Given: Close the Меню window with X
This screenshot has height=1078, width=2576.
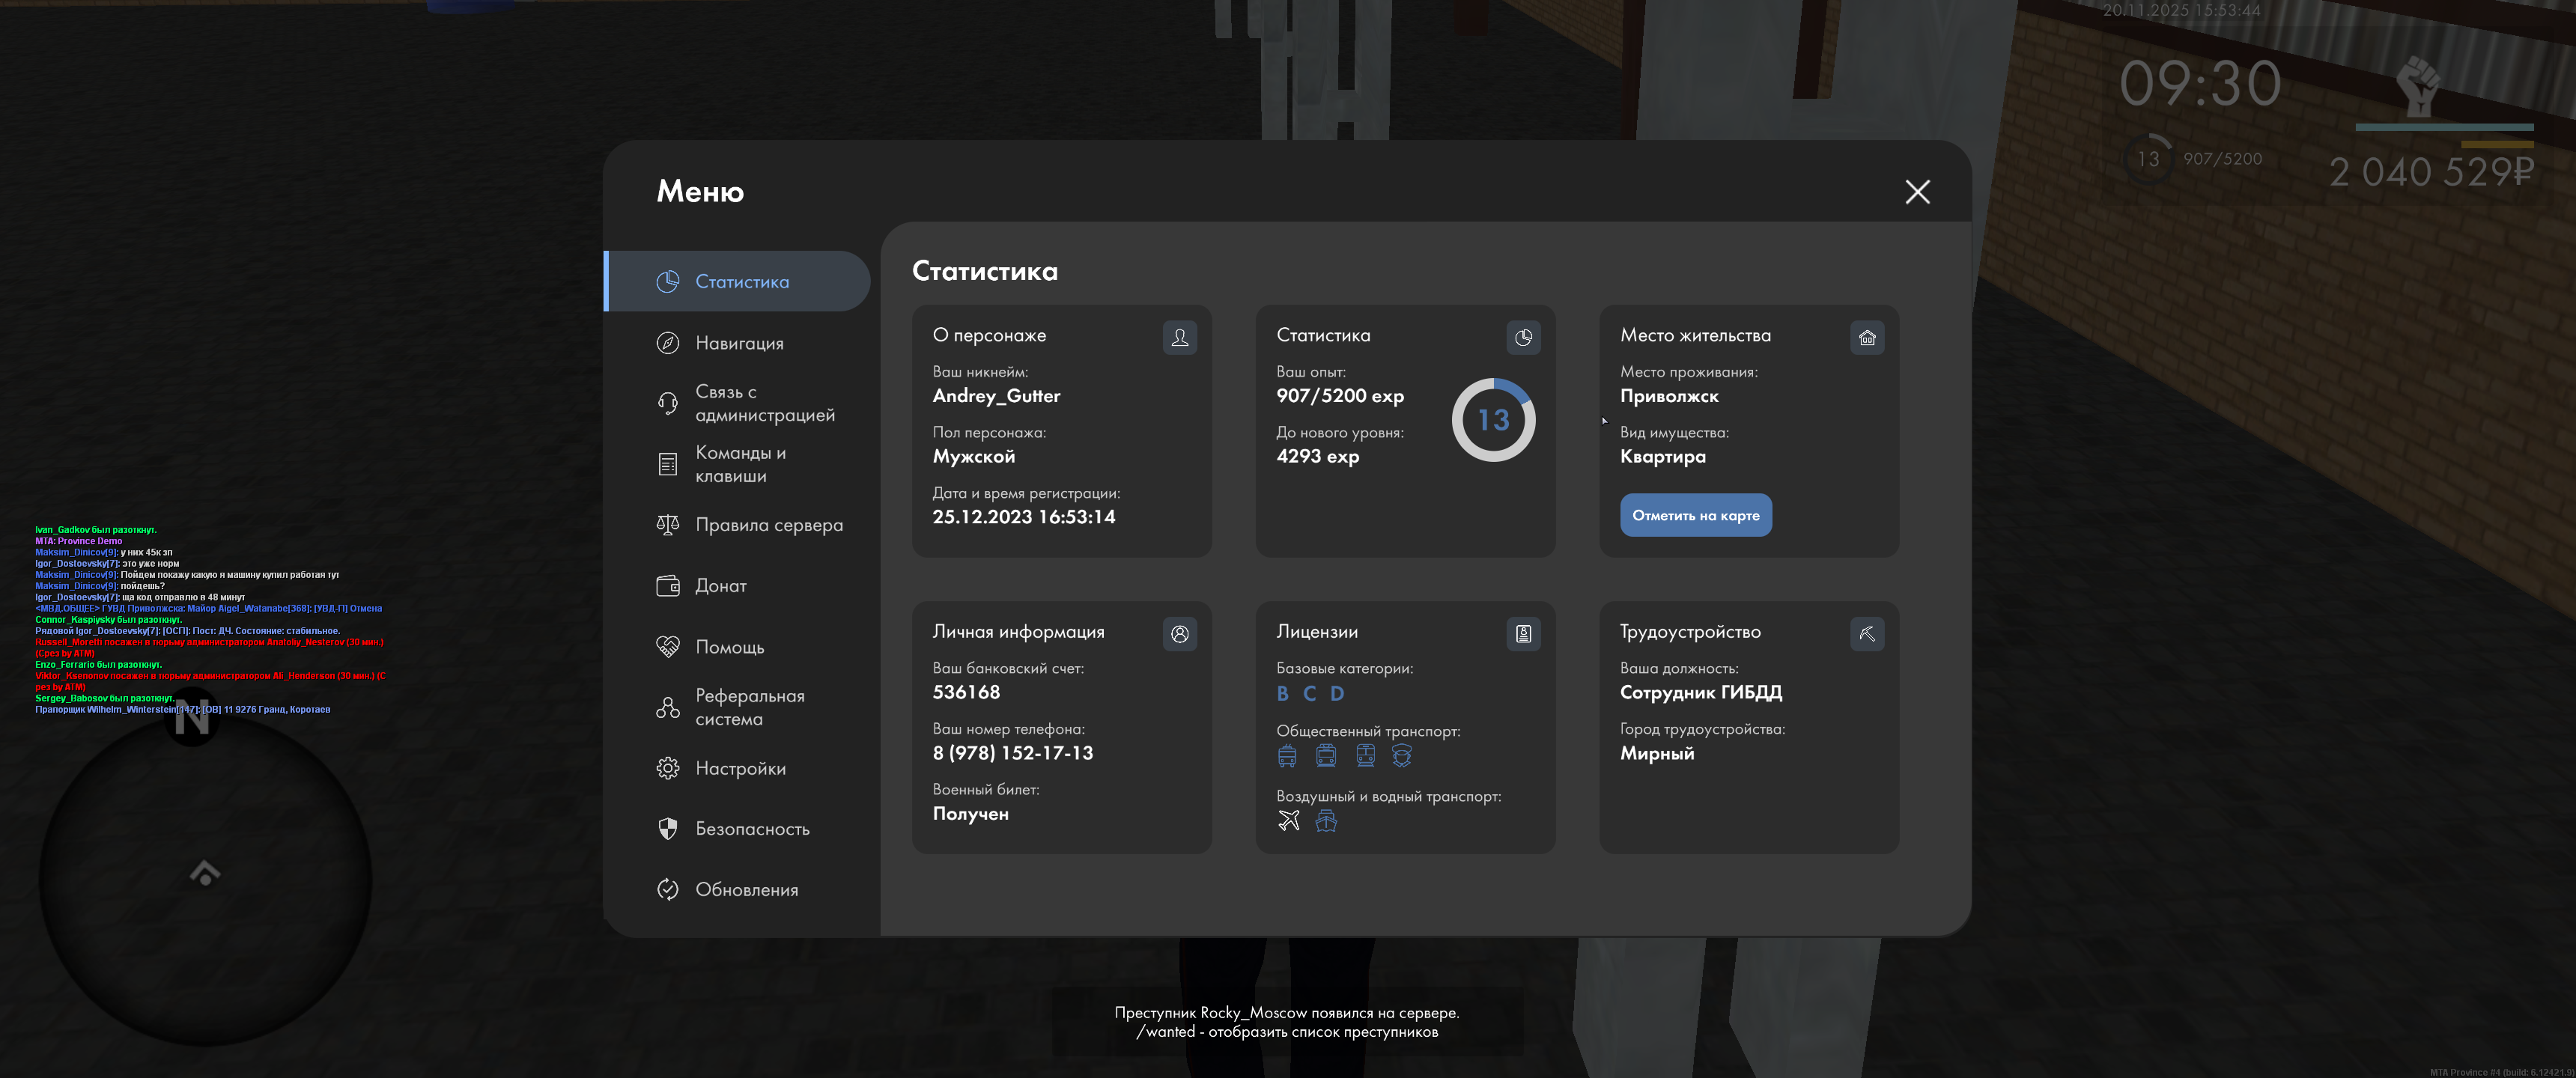Looking at the screenshot, I should (1916, 192).
